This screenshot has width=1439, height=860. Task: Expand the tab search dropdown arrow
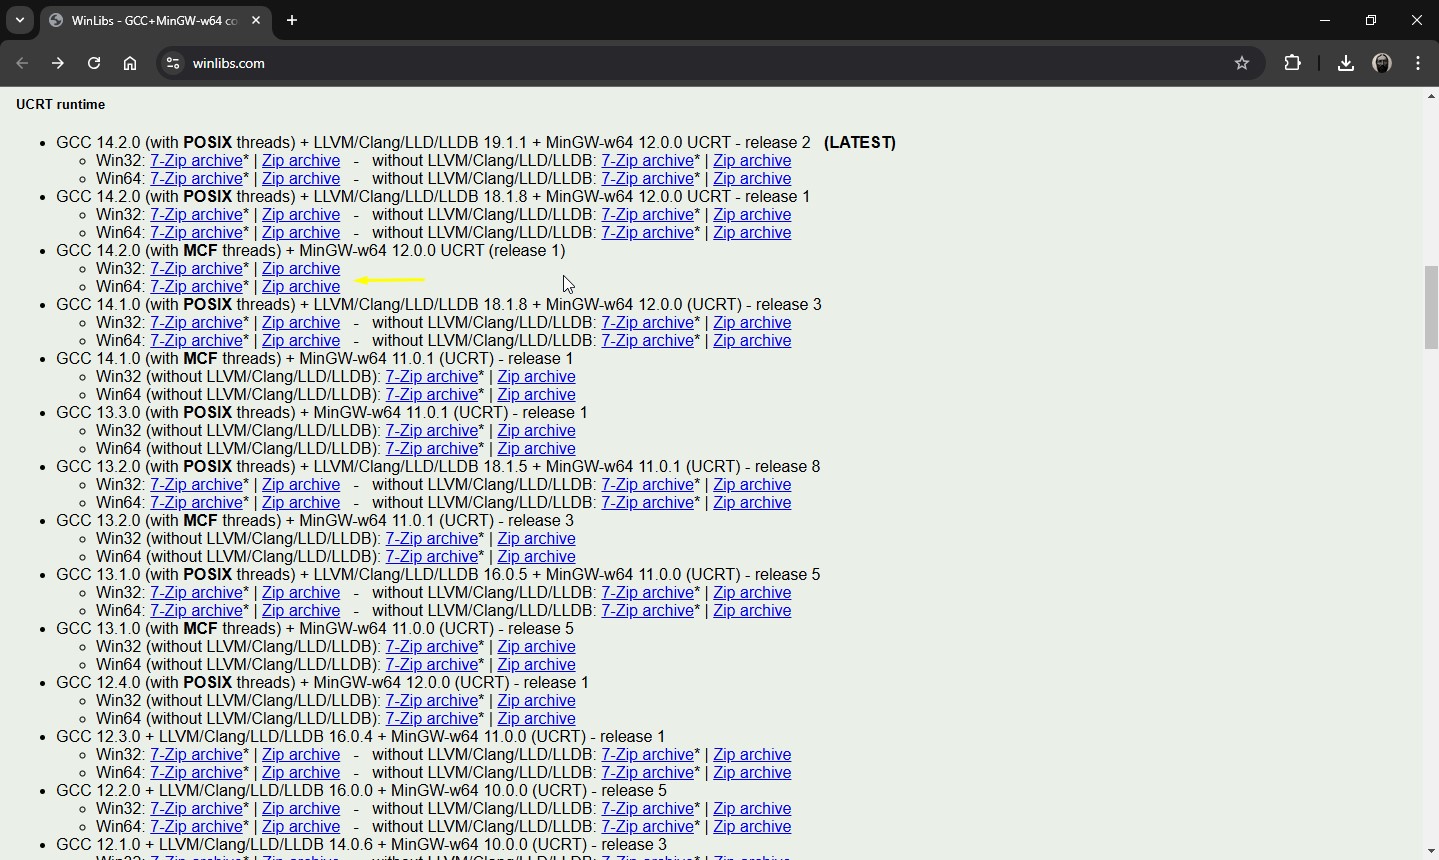(x=20, y=20)
